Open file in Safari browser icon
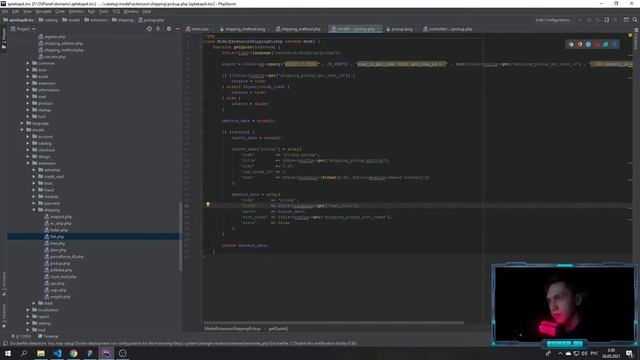The width and height of the screenshot is (640, 360). pyautogui.click(x=588, y=44)
